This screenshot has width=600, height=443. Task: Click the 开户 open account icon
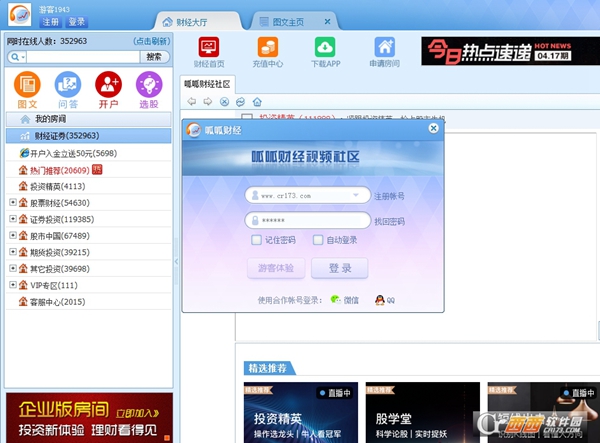[108, 84]
